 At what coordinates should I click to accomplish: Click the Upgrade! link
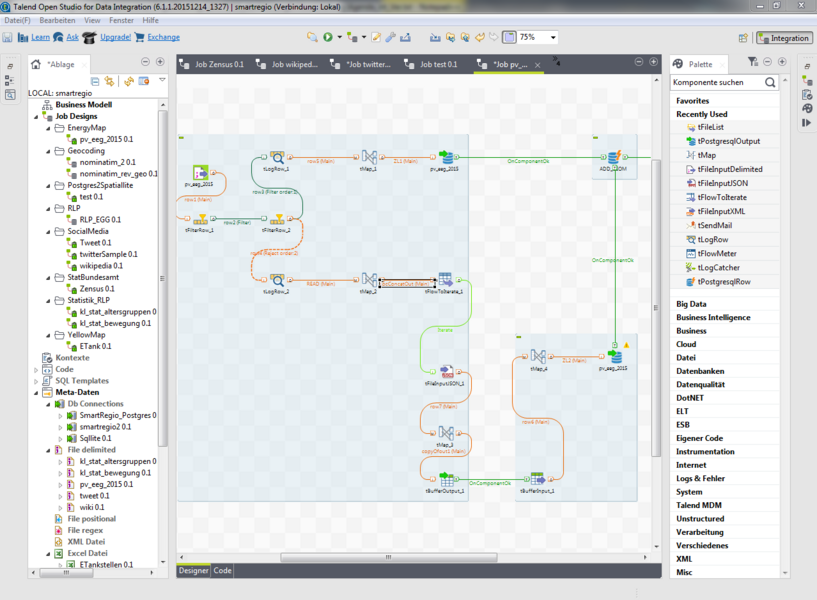coord(115,37)
